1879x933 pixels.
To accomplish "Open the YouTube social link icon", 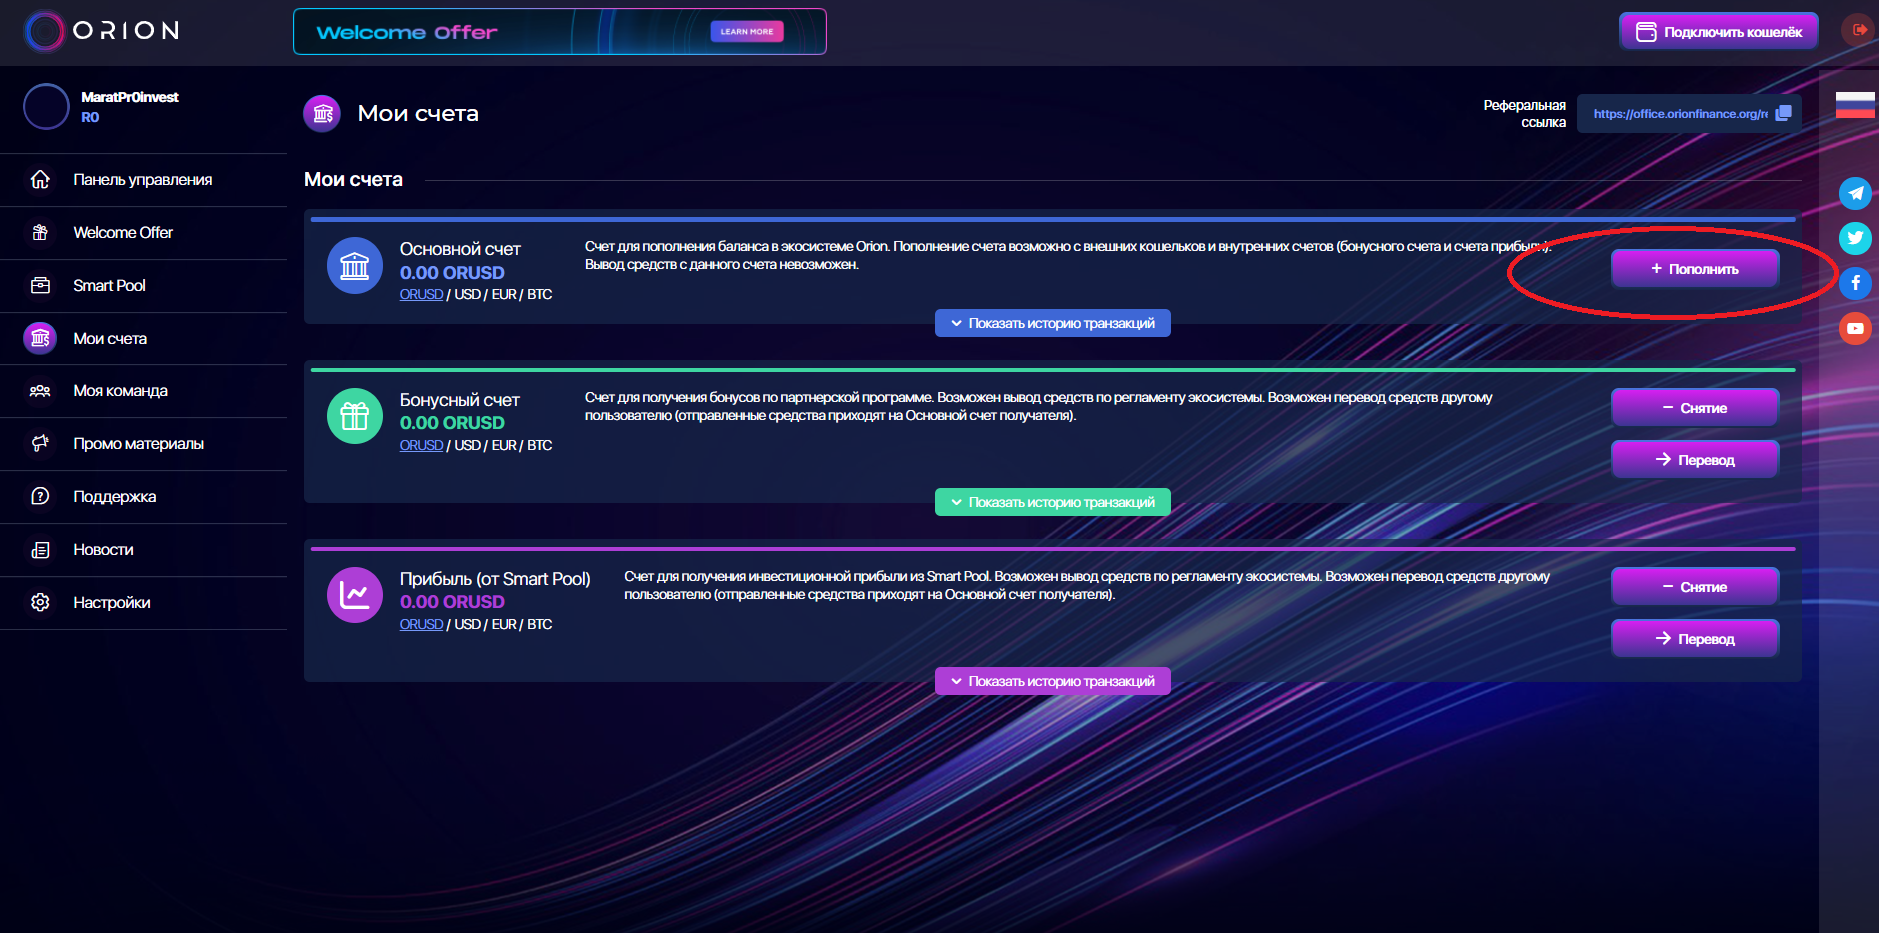I will click(x=1855, y=328).
